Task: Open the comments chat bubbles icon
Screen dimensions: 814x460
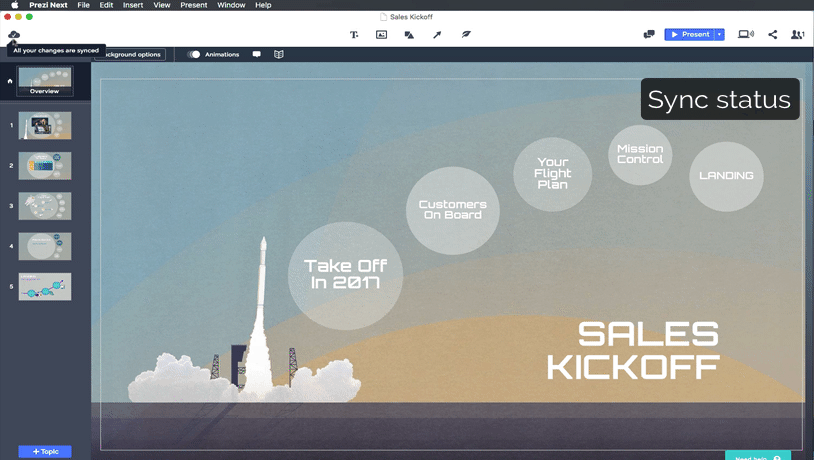Action: 649,35
